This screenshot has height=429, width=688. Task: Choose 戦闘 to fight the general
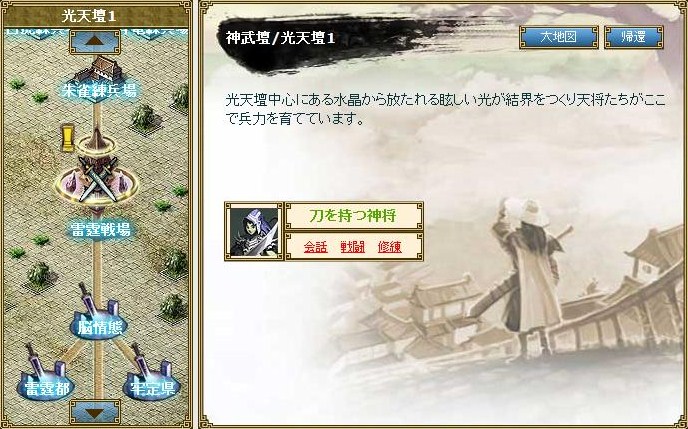(x=353, y=247)
